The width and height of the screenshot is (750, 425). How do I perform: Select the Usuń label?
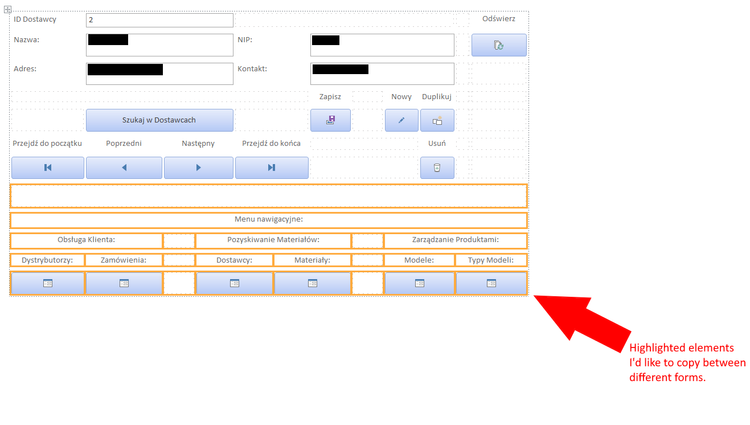coord(437,143)
